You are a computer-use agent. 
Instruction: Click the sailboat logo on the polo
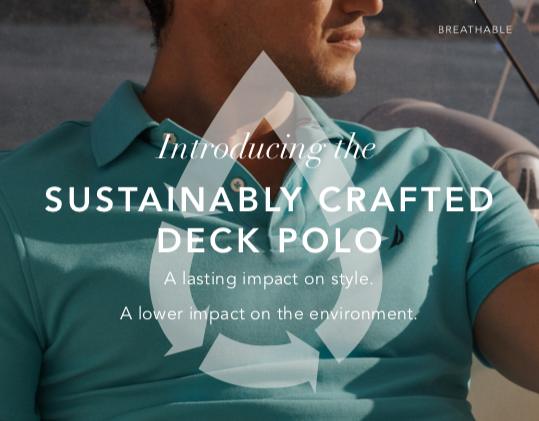point(397,237)
